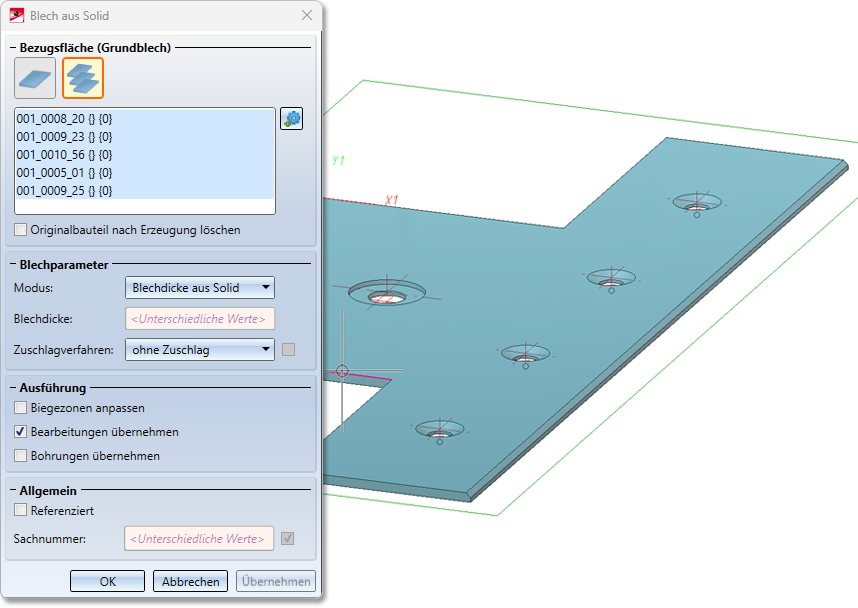Enable Originalbauteil nach Erzeugung löschen

click(21, 229)
